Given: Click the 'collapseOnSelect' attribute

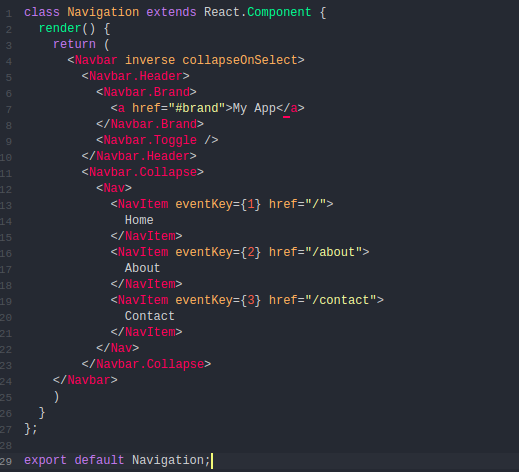Looking at the screenshot, I should point(240,60).
